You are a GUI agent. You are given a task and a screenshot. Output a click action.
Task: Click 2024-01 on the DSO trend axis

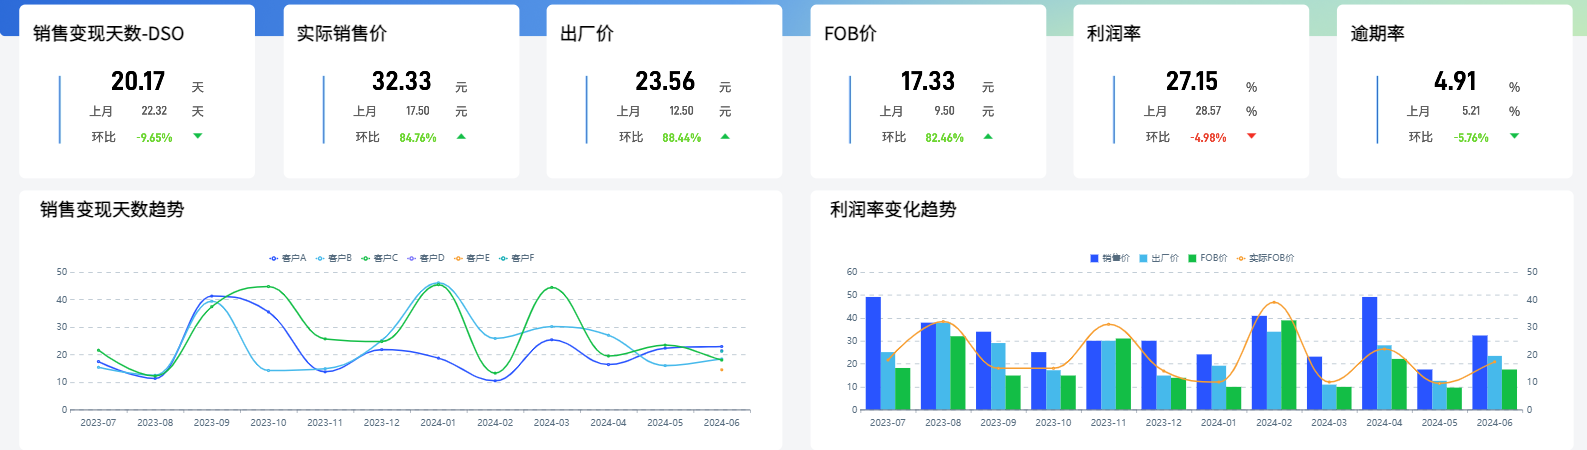click(x=438, y=423)
